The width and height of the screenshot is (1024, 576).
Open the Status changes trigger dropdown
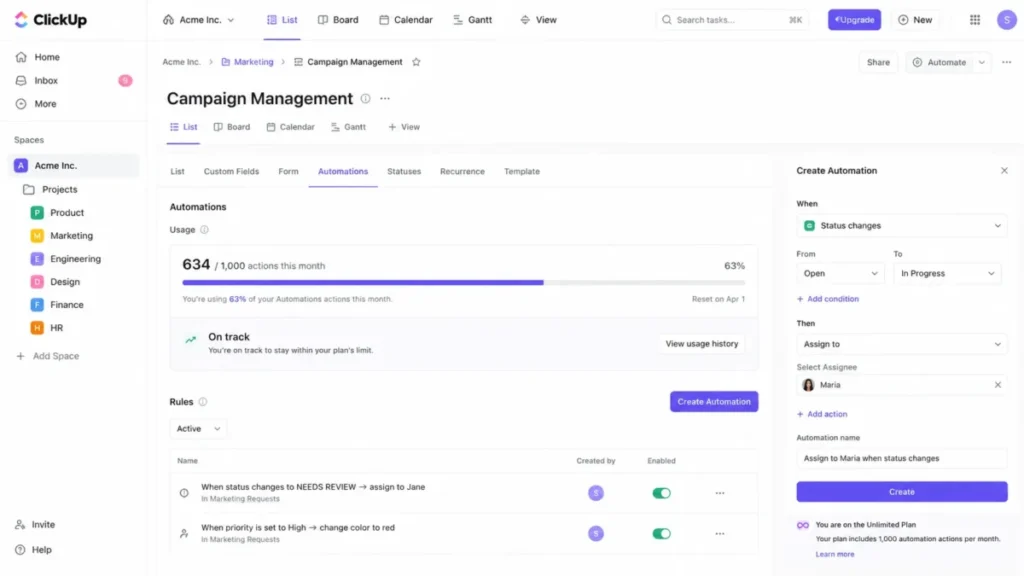click(901, 225)
